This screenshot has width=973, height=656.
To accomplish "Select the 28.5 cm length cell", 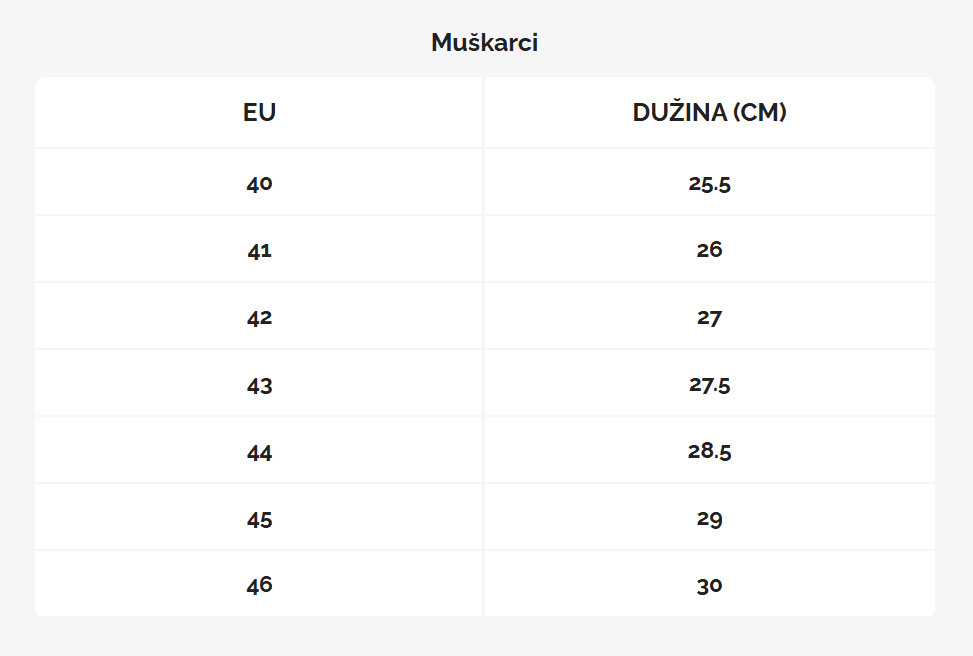I will (x=709, y=452).
